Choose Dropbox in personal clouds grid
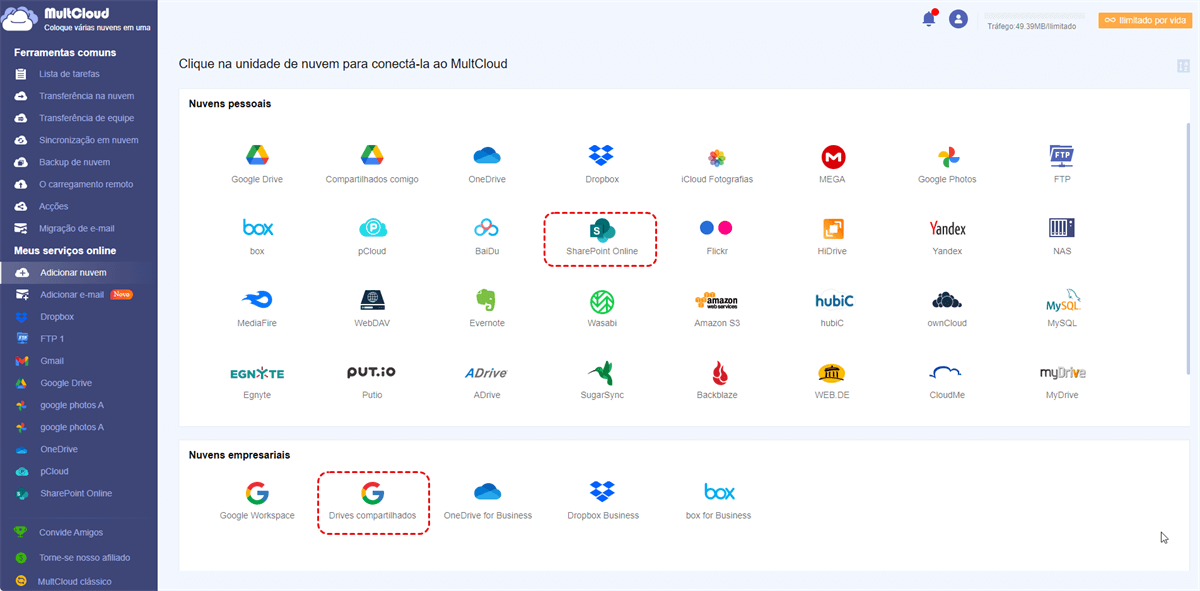 tap(602, 164)
